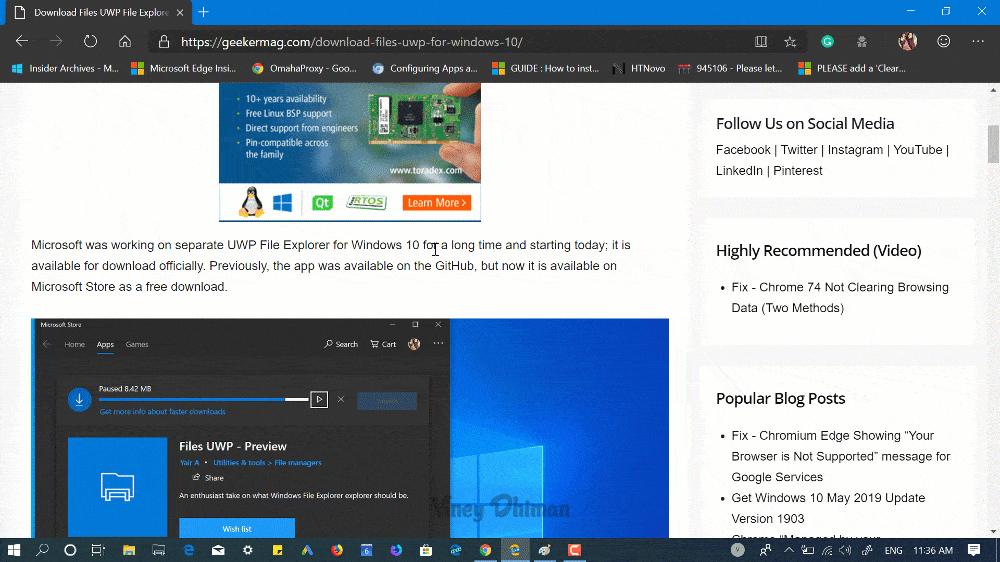1000x562 pixels.
Task: Open taskbar search magnifier
Action: click(x=42, y=550)
